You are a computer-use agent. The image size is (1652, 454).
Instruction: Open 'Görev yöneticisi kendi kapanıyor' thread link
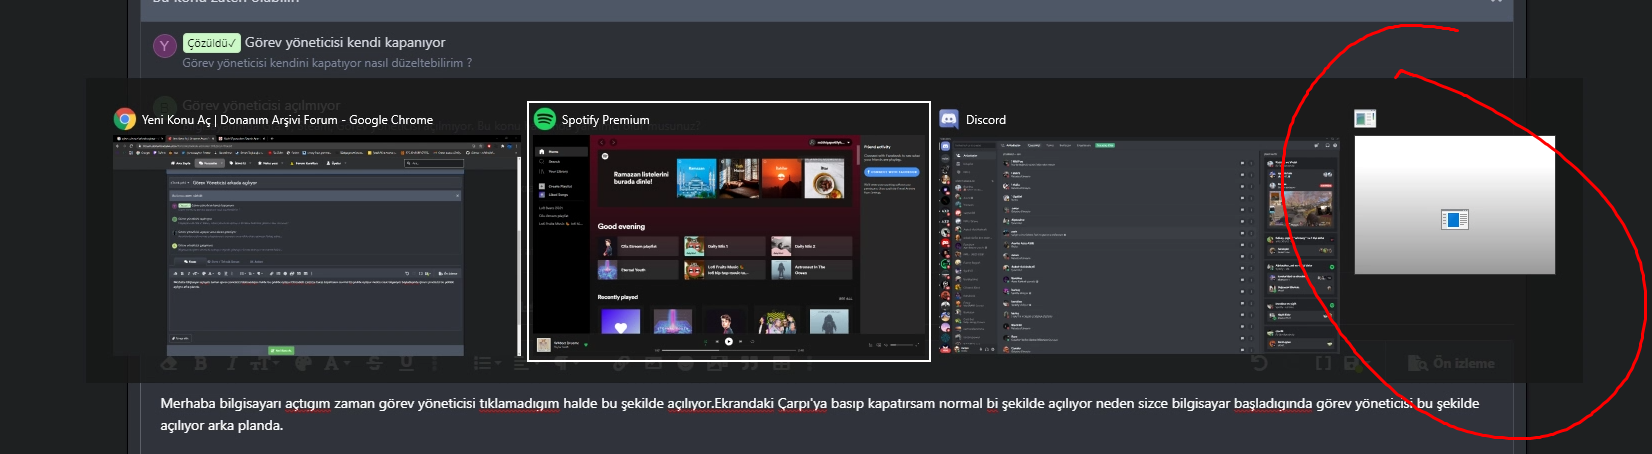(x=345, y=42)
